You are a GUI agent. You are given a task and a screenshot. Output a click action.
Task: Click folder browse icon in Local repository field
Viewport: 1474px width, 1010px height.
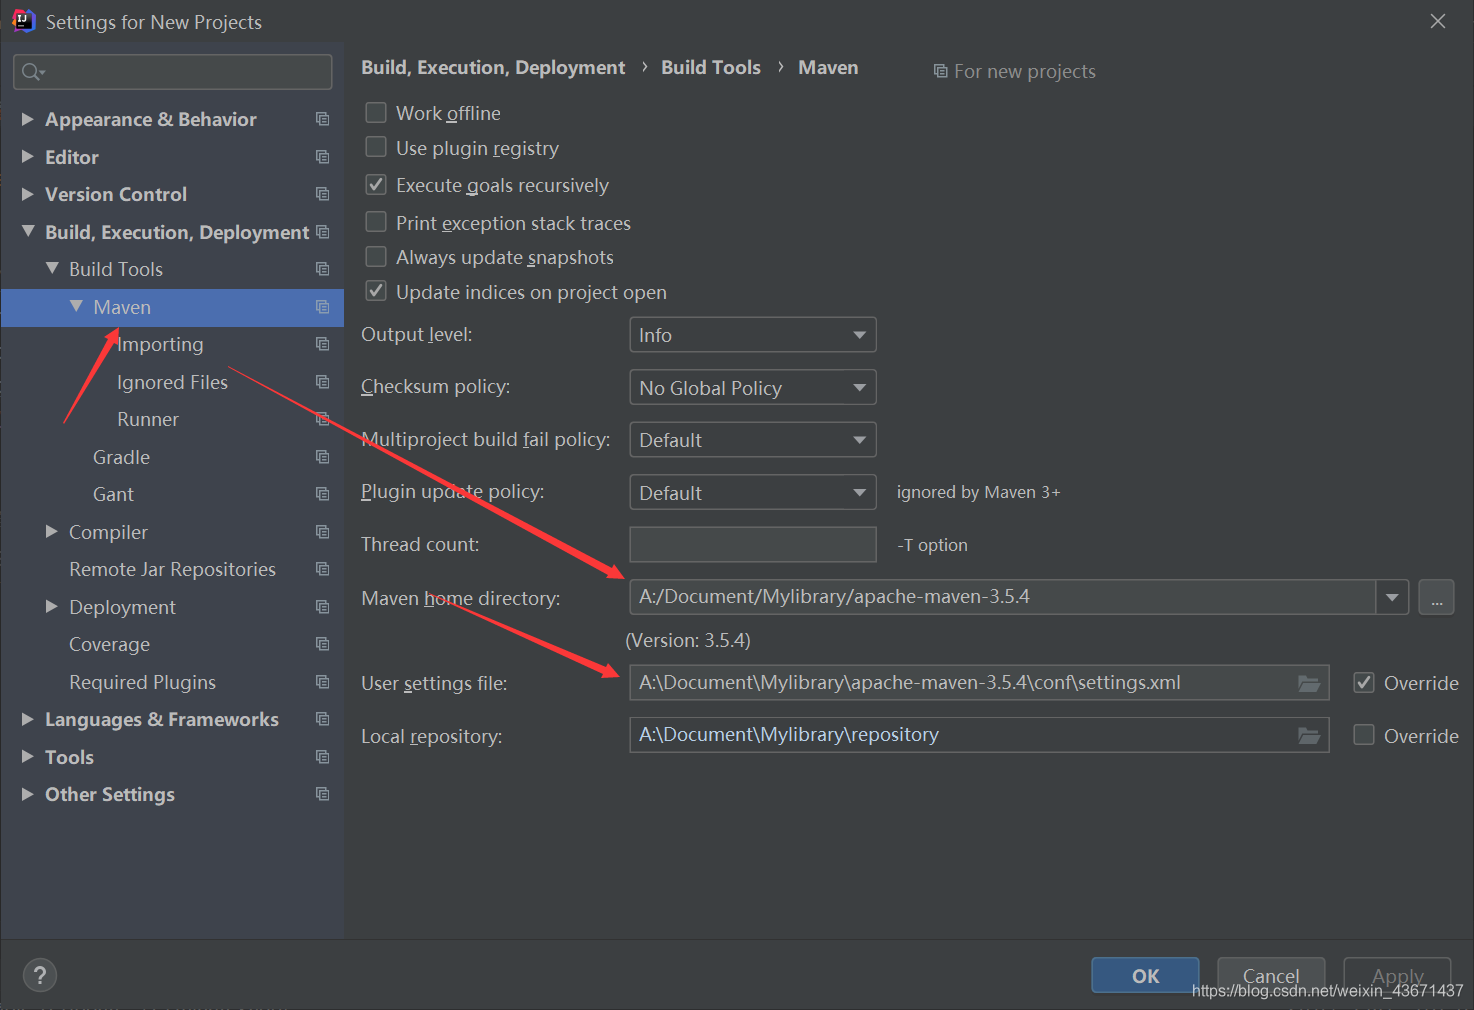click(1308, 735)
